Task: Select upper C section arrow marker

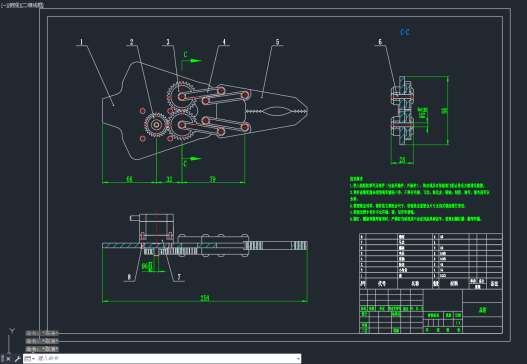Action: [x=191, y=60]
